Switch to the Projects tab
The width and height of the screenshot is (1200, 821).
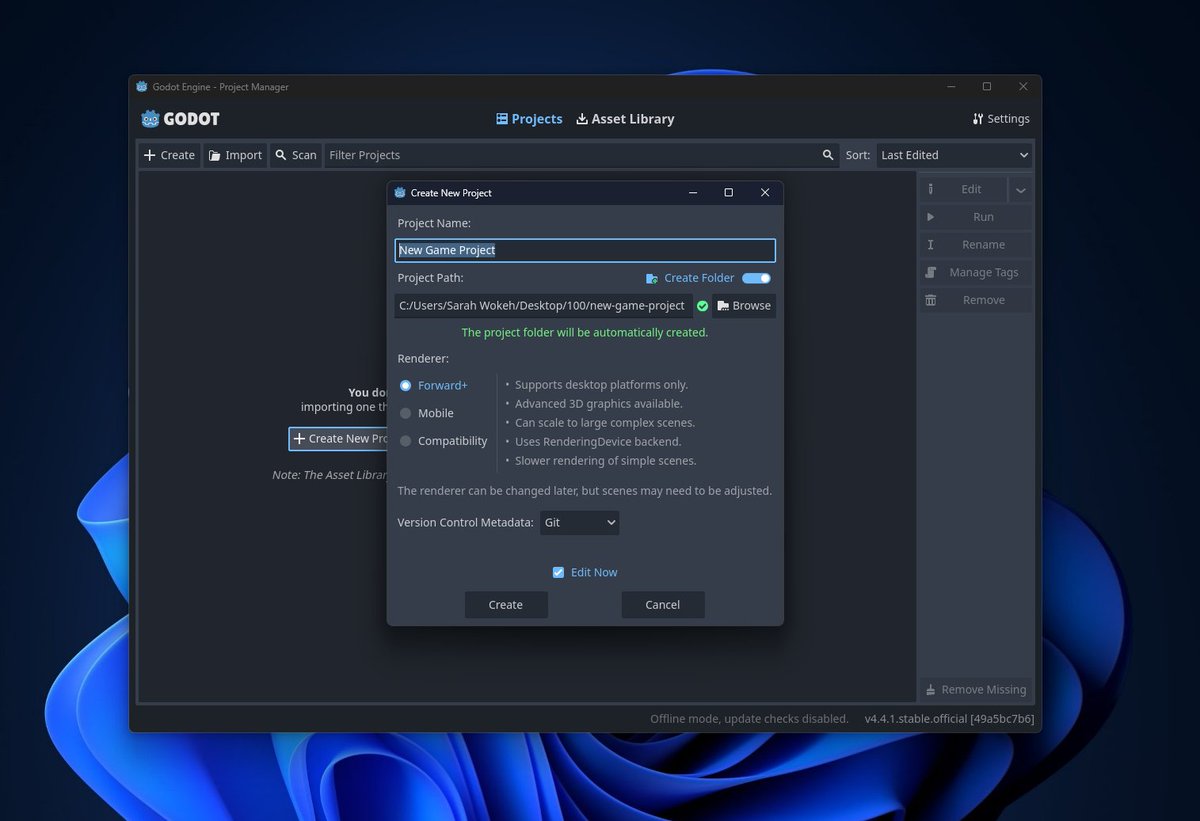pos(529,119)
